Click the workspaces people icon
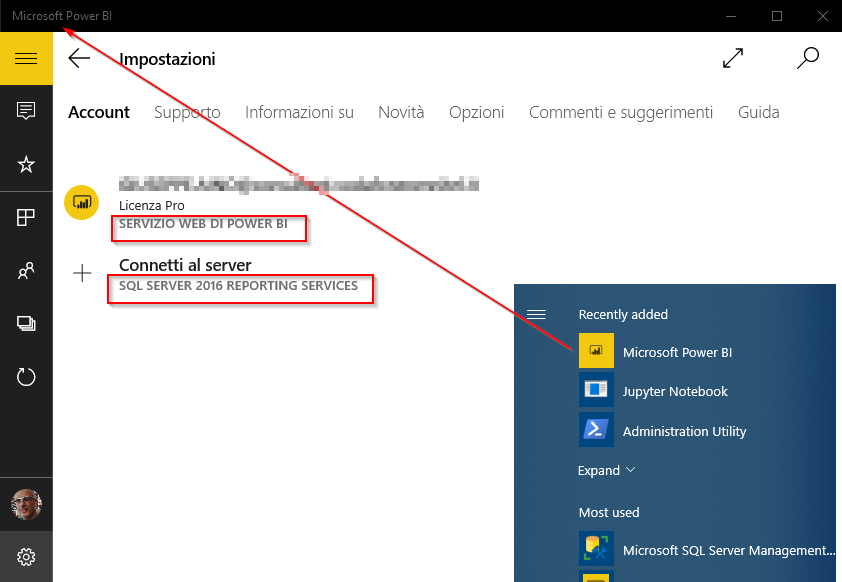 click(26, 270)
